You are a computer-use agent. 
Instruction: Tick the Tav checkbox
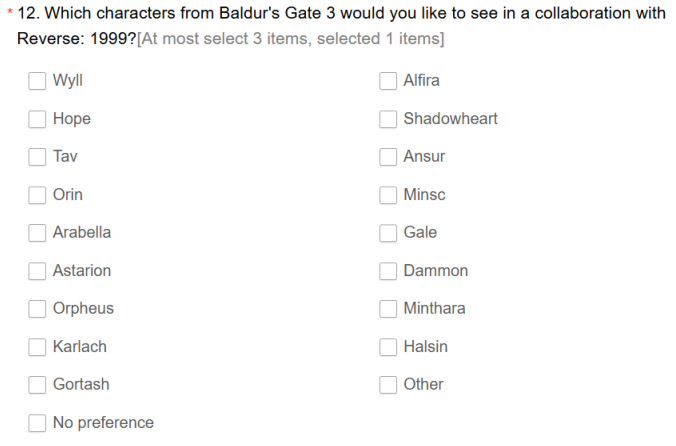[x=38, y=157]
